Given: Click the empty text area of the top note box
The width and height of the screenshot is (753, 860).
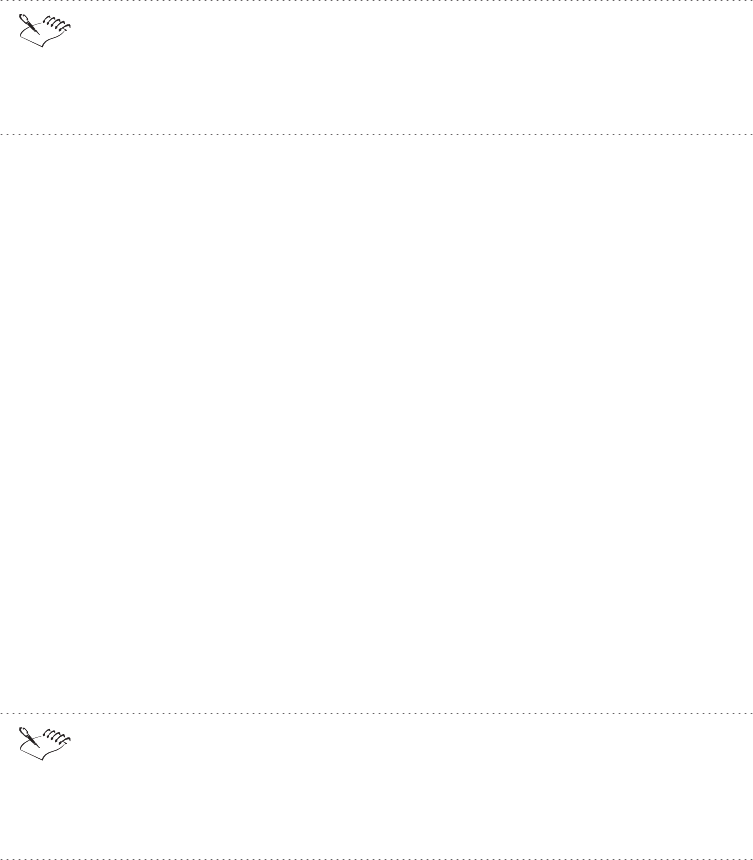Looking at the screenshot, I should coord(411,67).
